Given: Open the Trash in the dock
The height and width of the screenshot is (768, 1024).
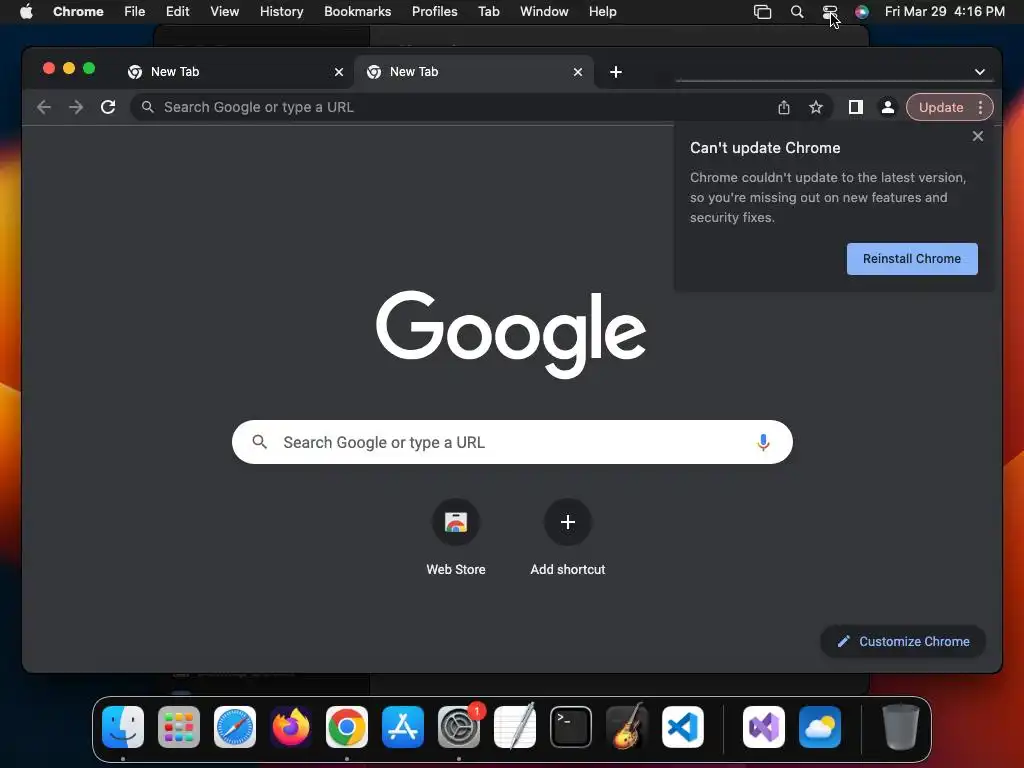Looking at the screenshot, I should click(x=901, y=727).
